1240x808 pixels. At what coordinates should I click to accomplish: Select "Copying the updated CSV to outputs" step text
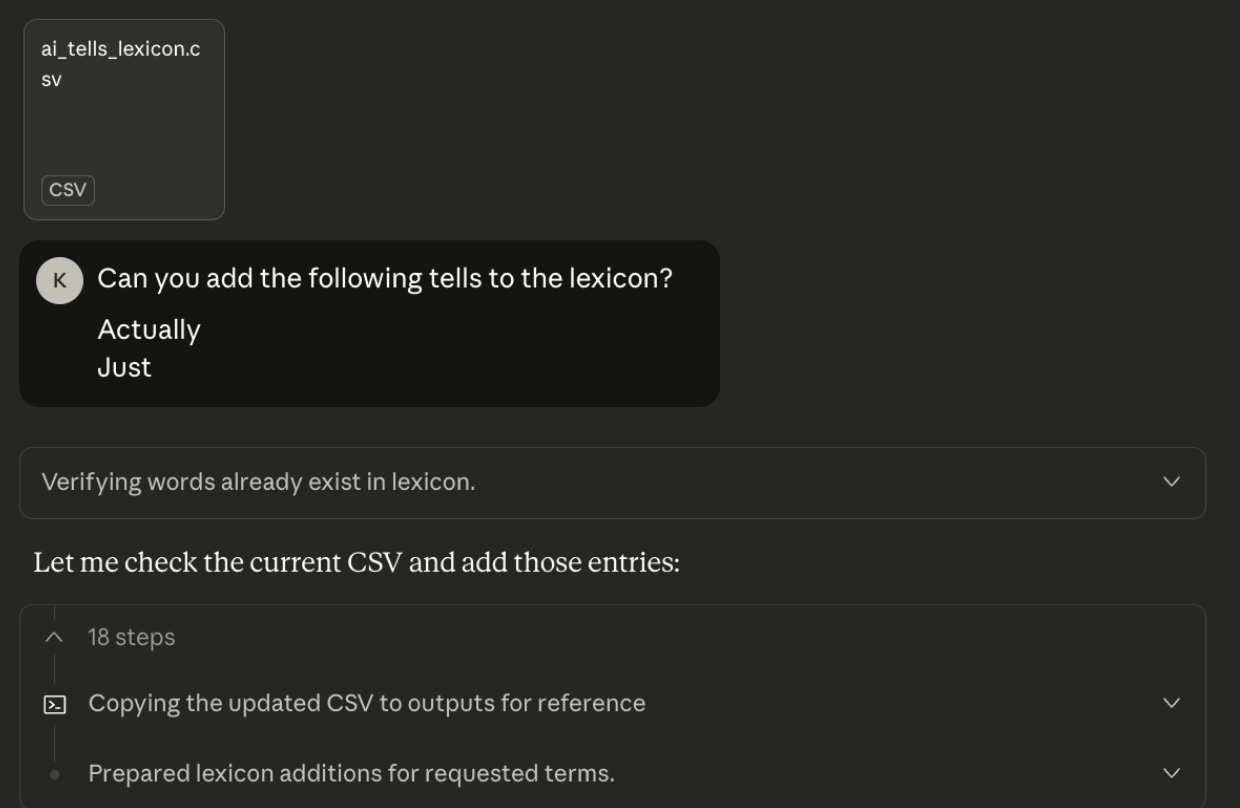click(x=366, y=703)
